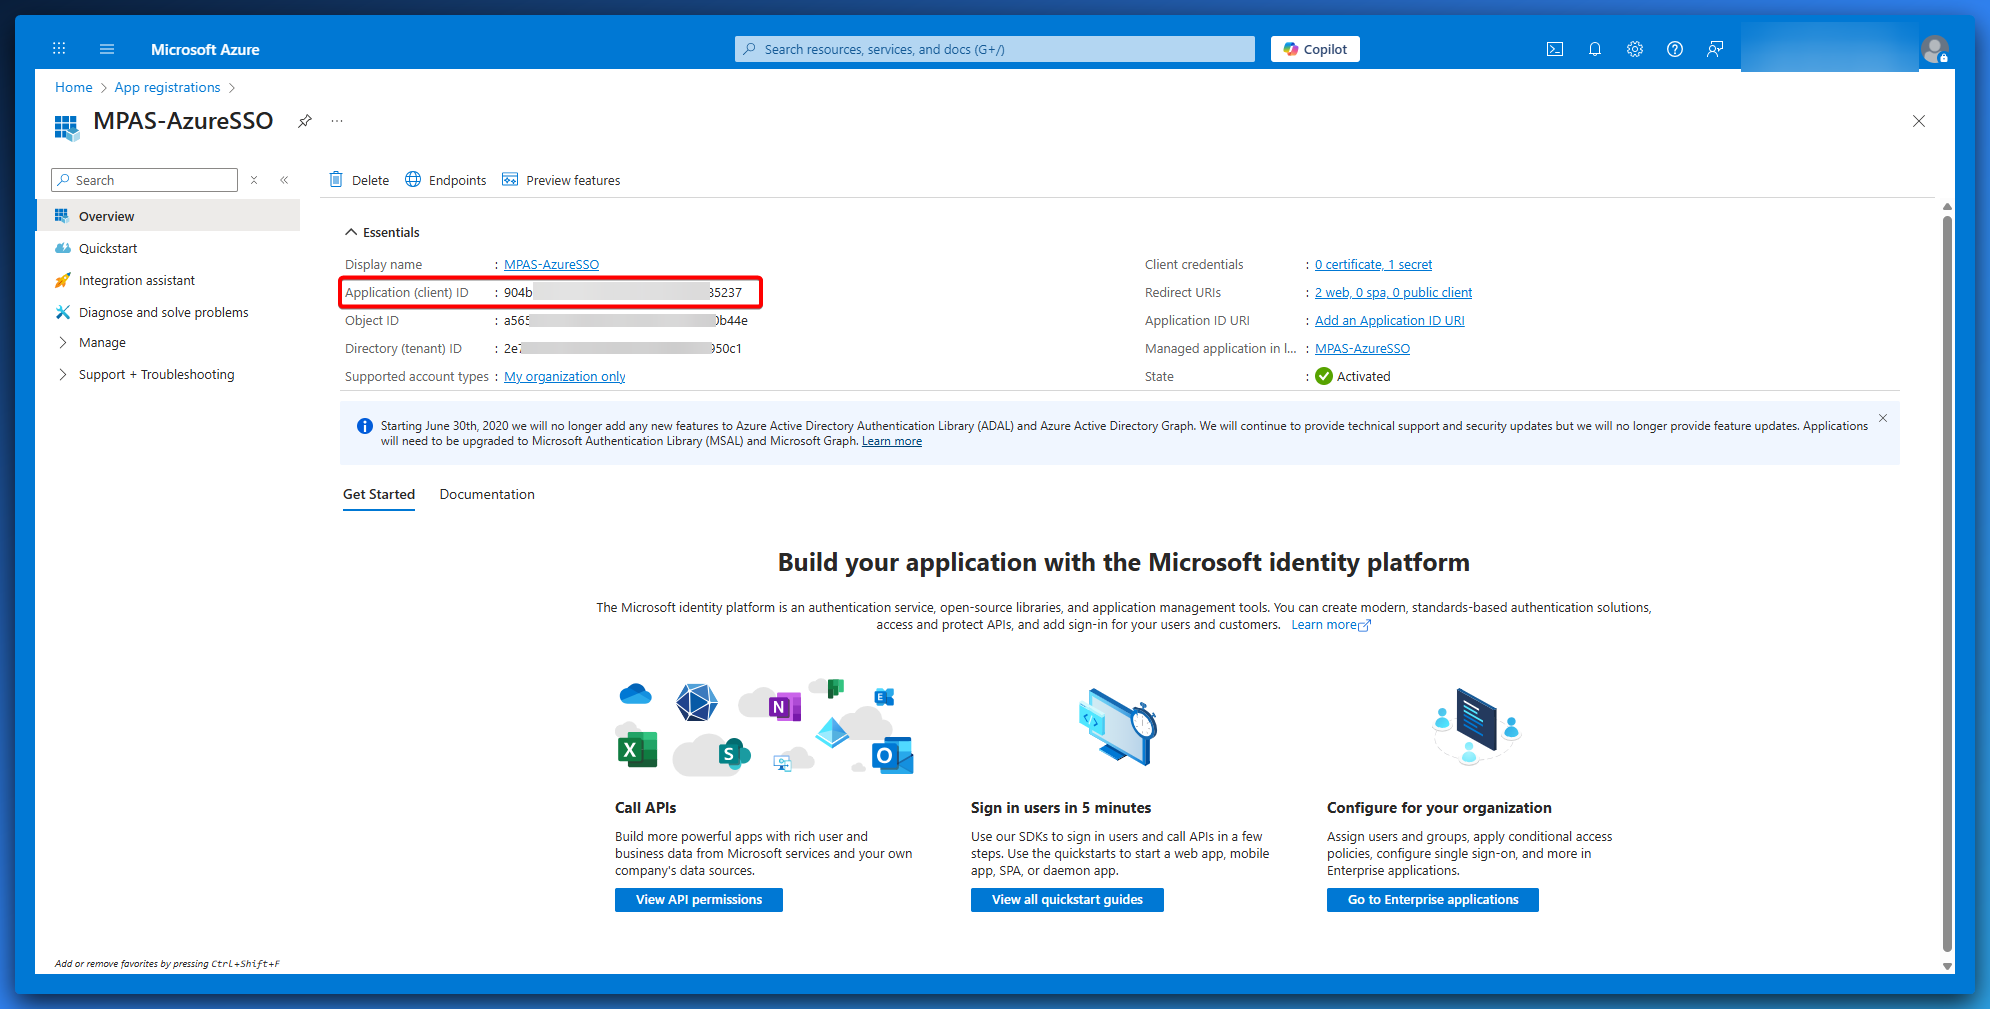
Task: Click the Call APIs illustration
Action: coord(764,727)
